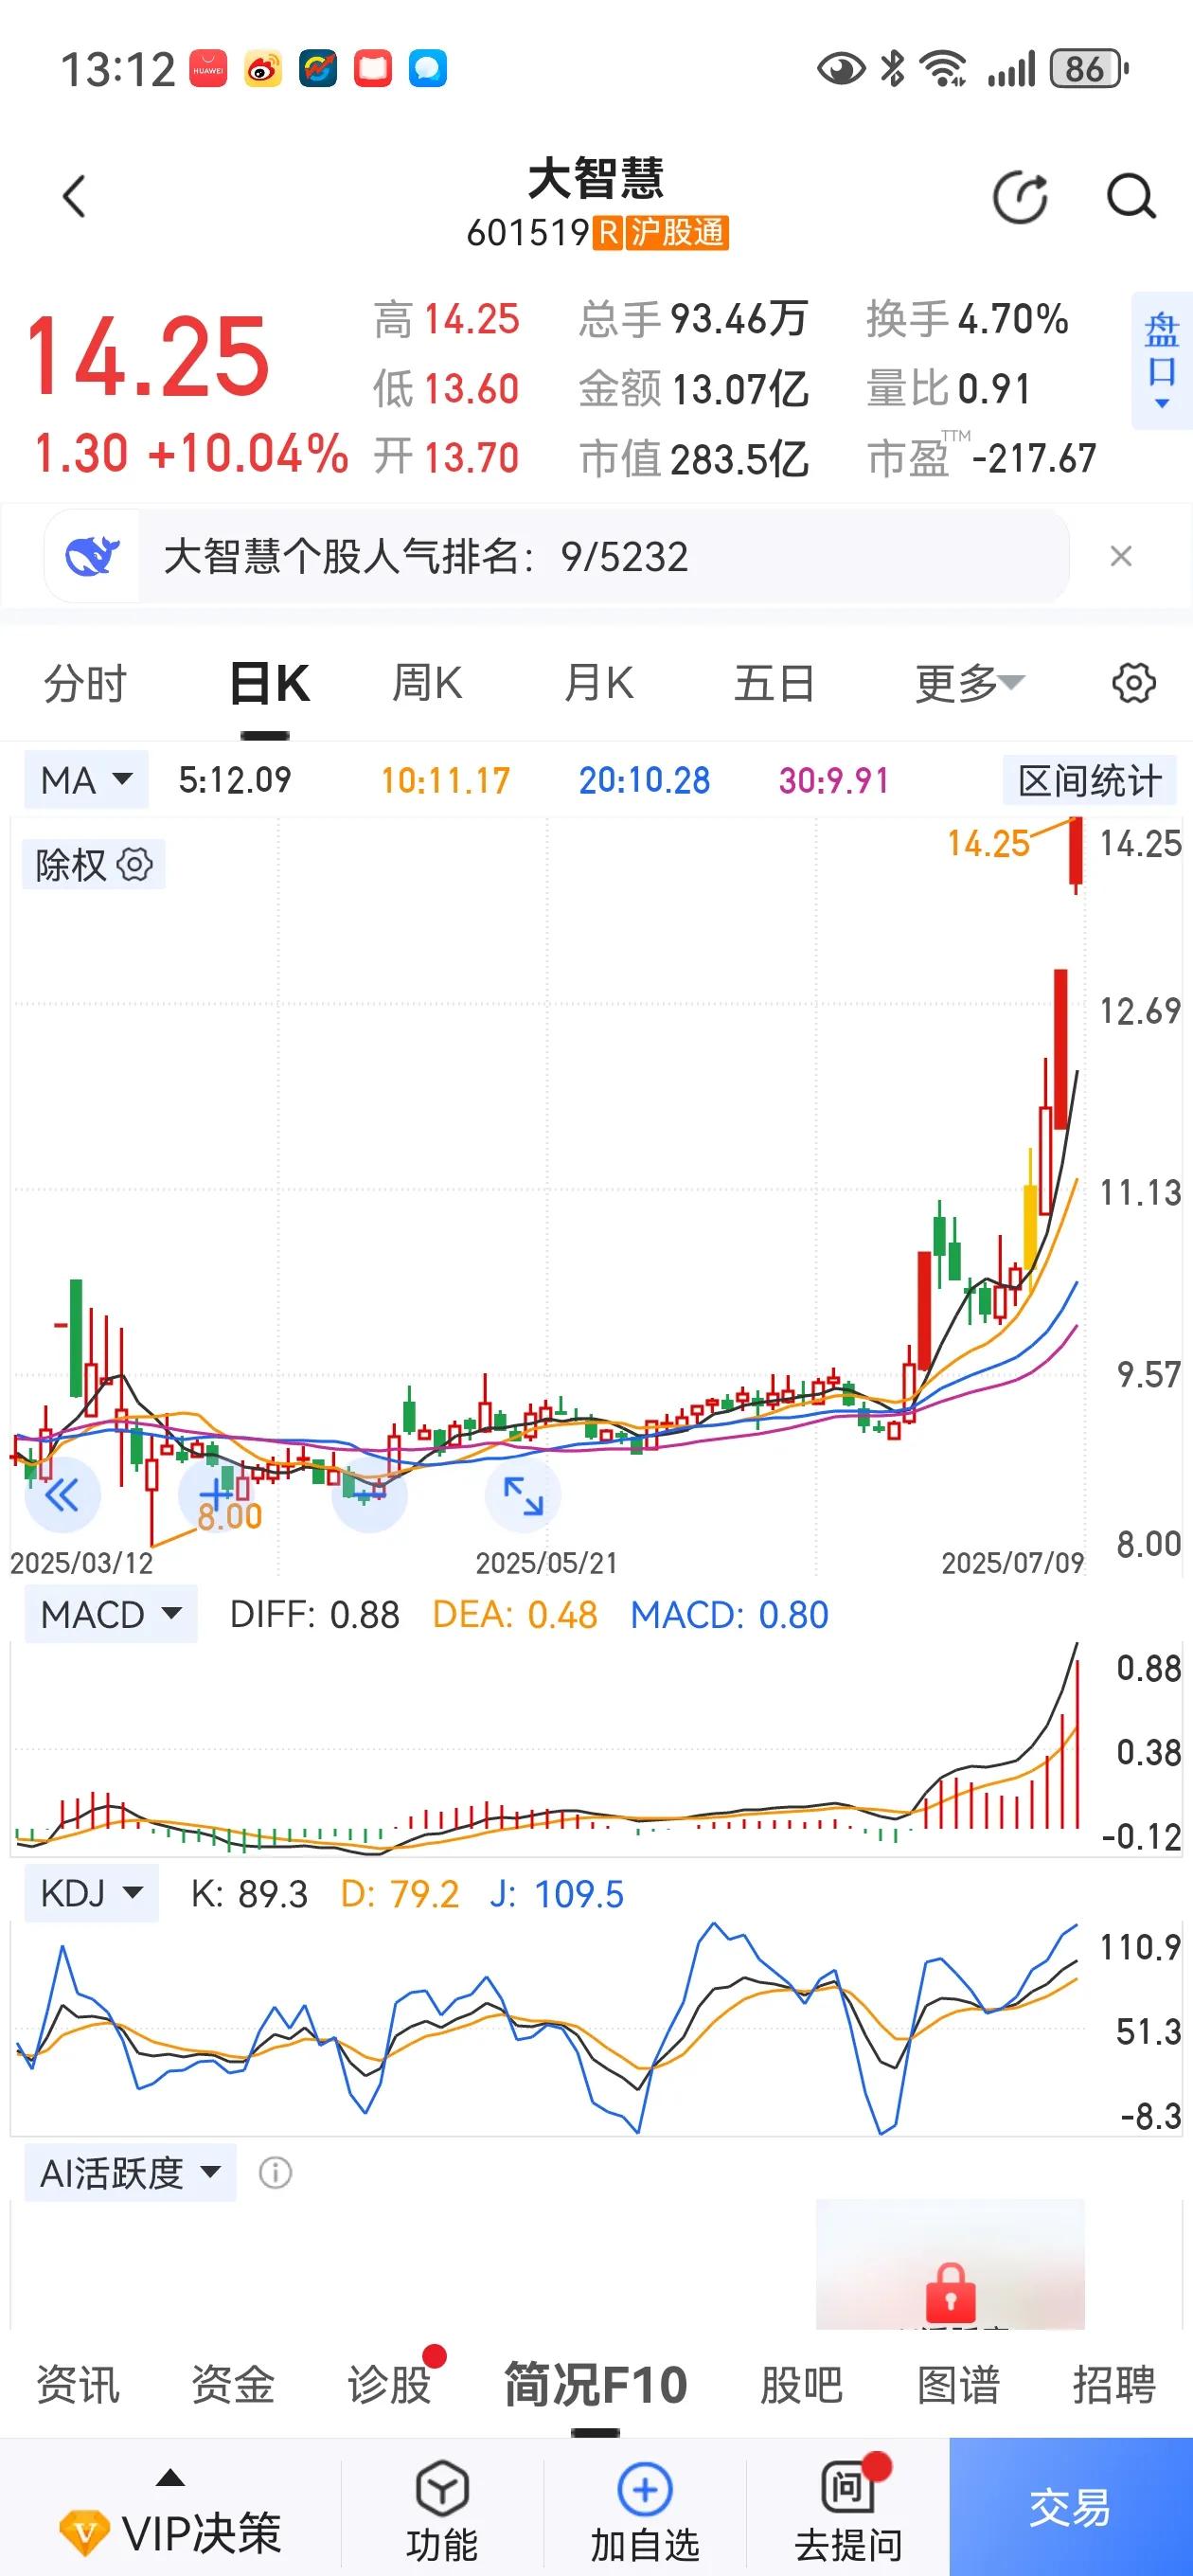Tap the 5:12.09 MA value
The height and width of the screenshot is (2576, 1193).
235,780
